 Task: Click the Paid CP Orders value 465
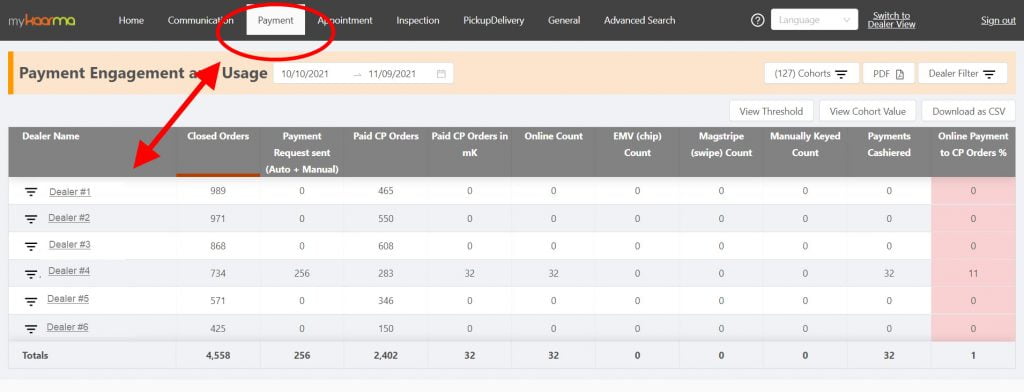click(386, 191)
